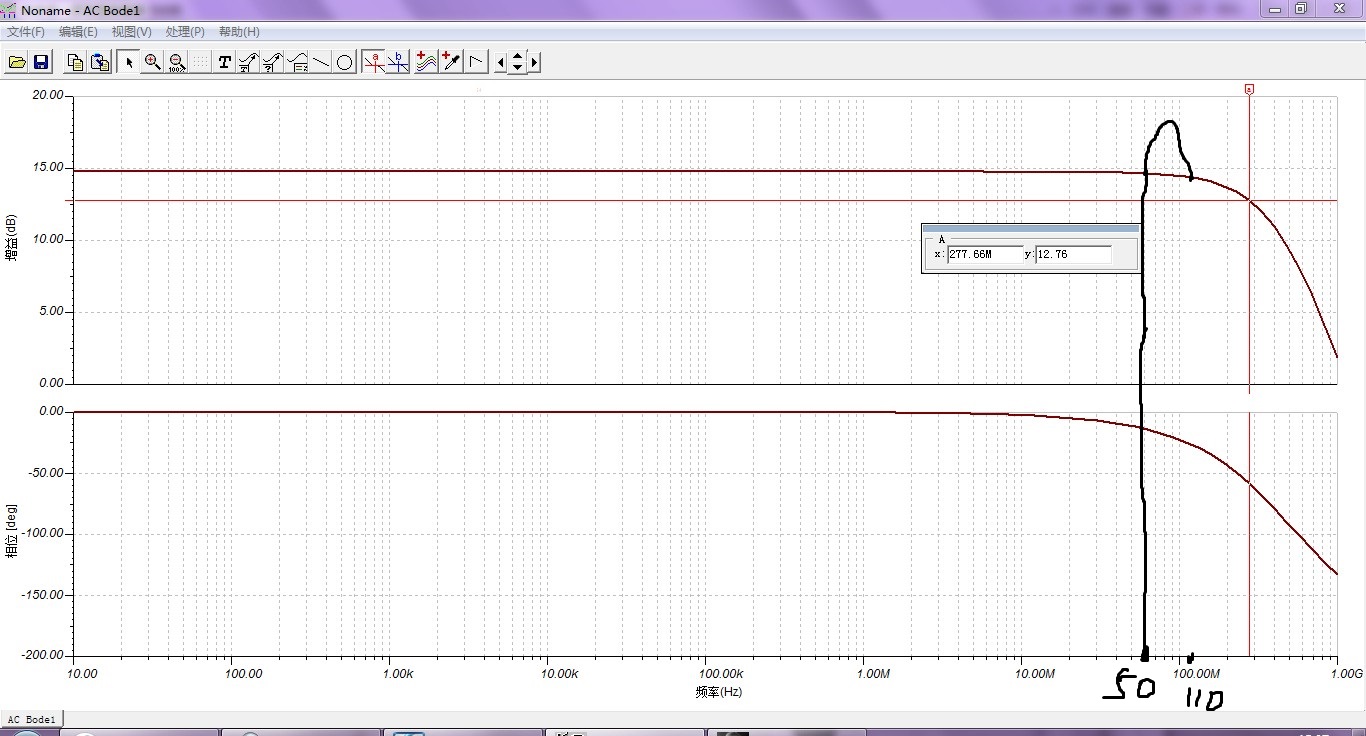Choose the curve question-mark annotation tool
The image size is (1366, 736).
(273, 62)
